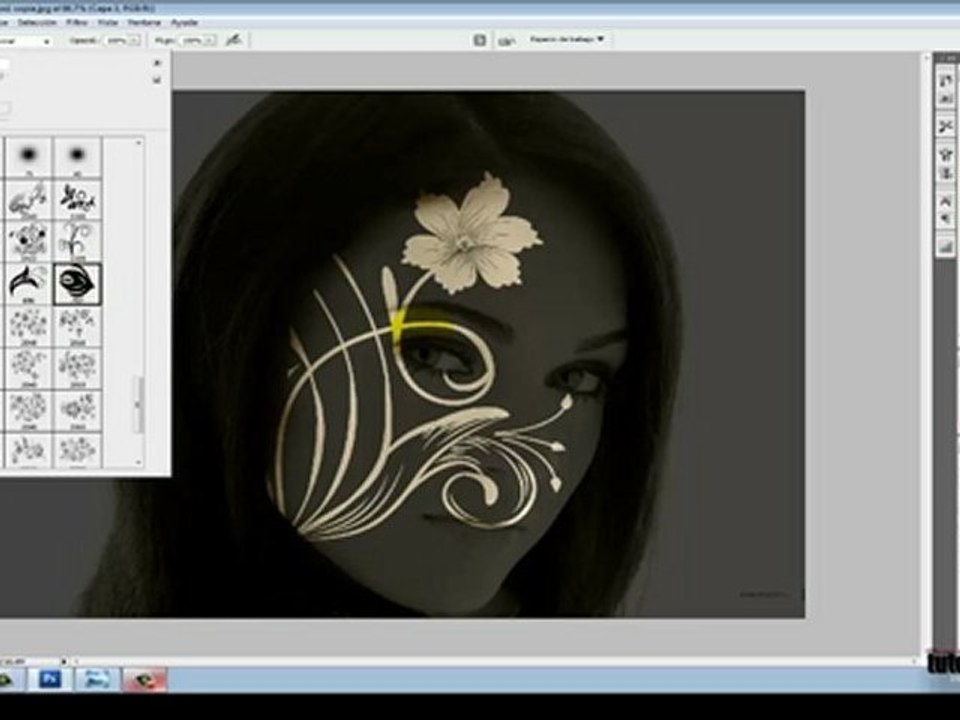Expand the Flujo slider arrow
960x720 pixels.
pos(211,40)
